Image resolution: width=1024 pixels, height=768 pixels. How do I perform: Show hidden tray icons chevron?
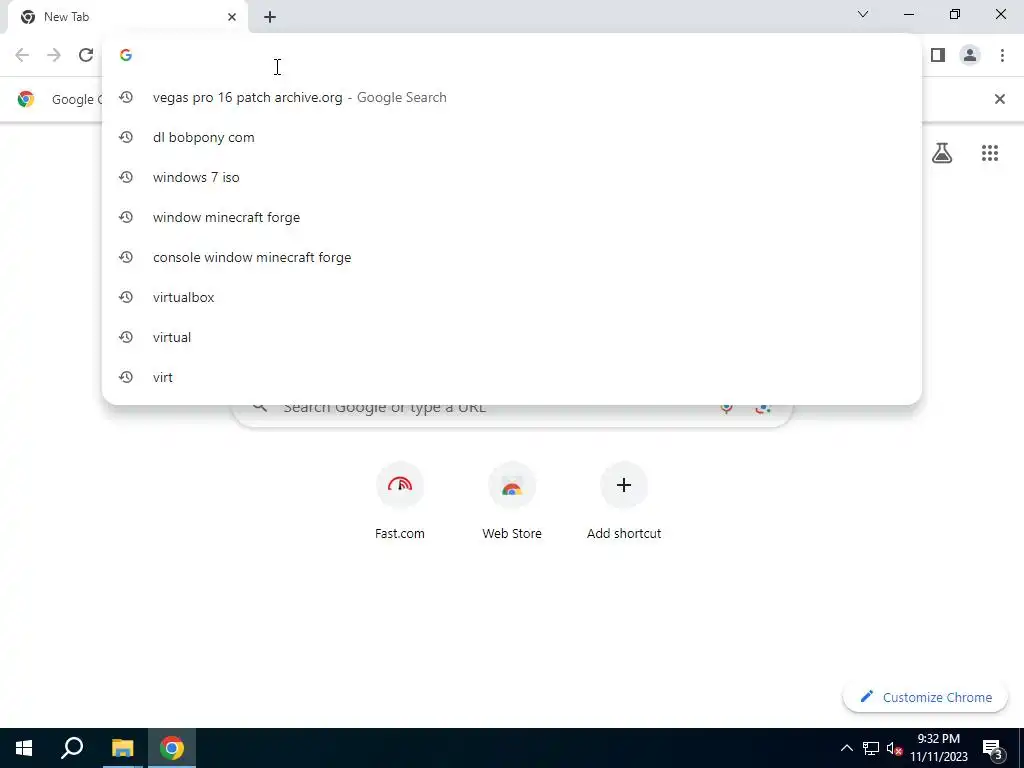point(846,748)
